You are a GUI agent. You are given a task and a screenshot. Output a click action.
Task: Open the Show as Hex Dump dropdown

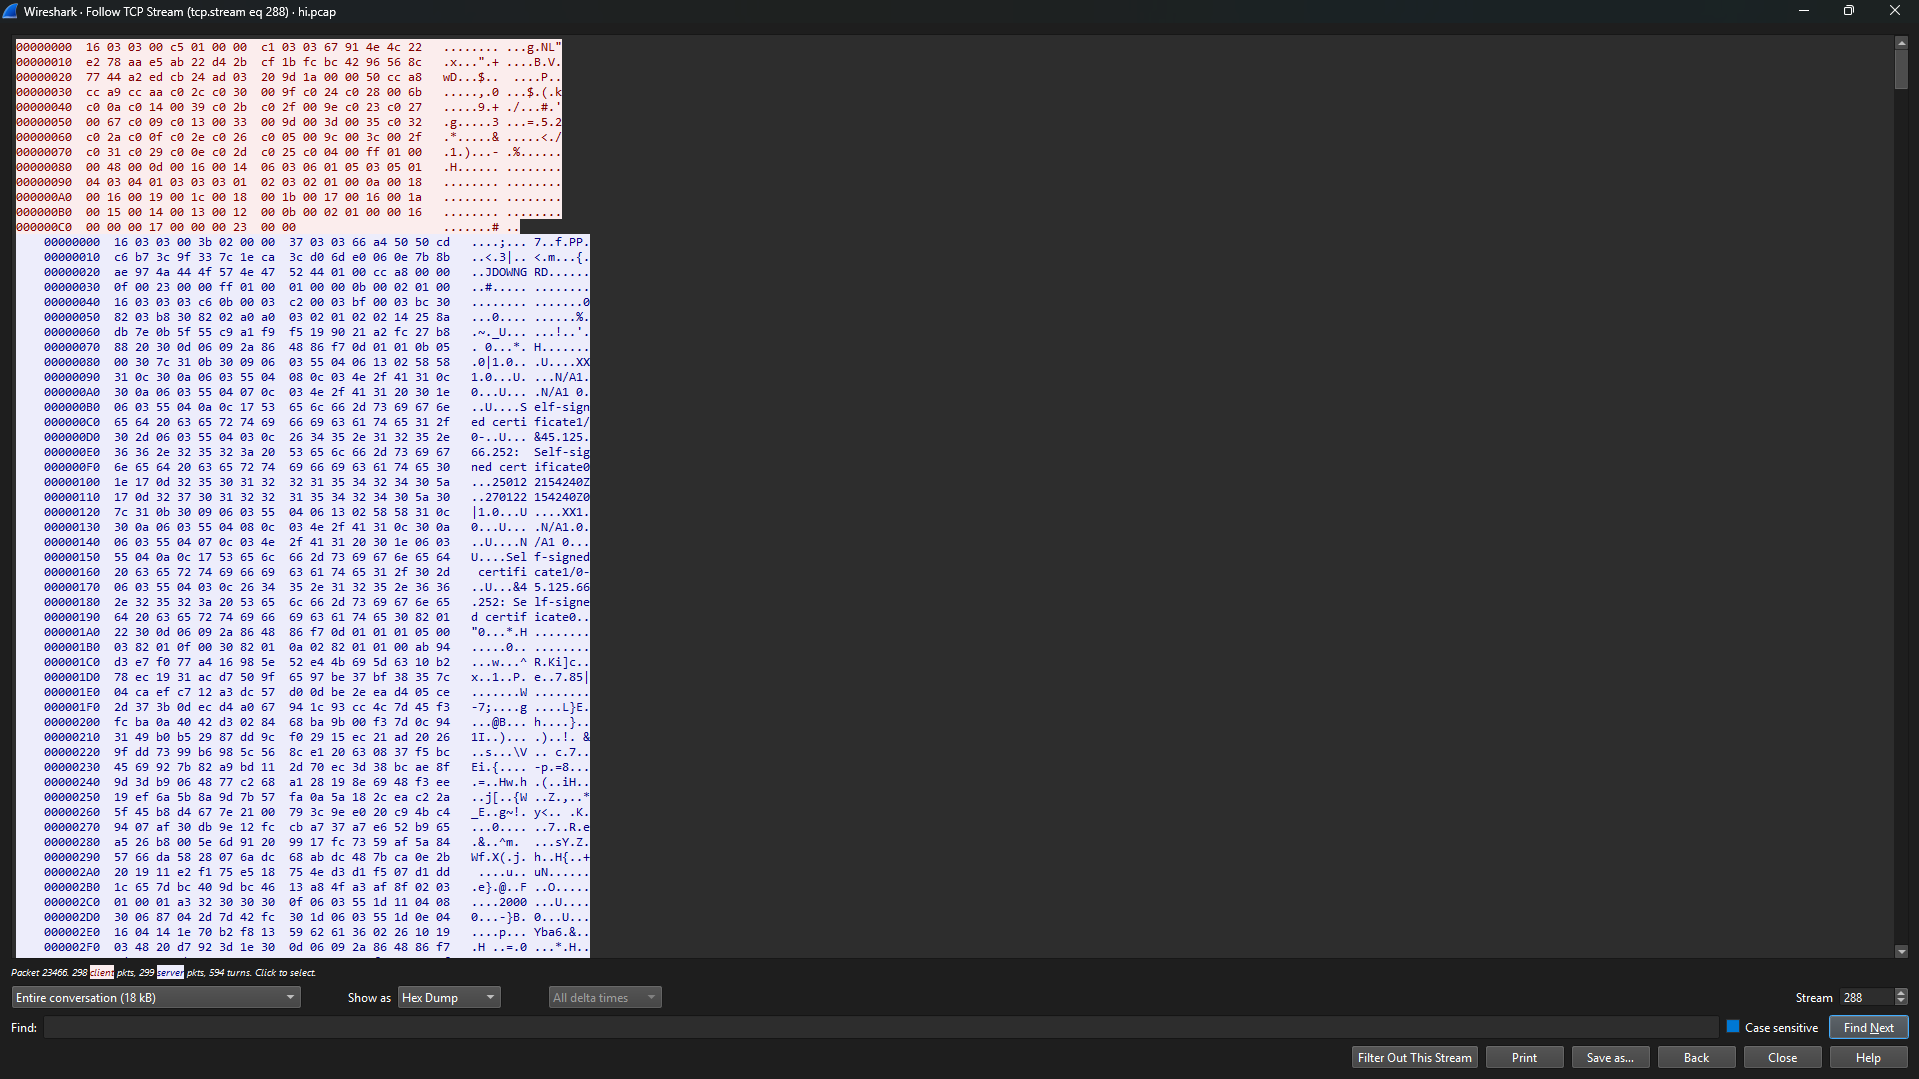[449, 997]
